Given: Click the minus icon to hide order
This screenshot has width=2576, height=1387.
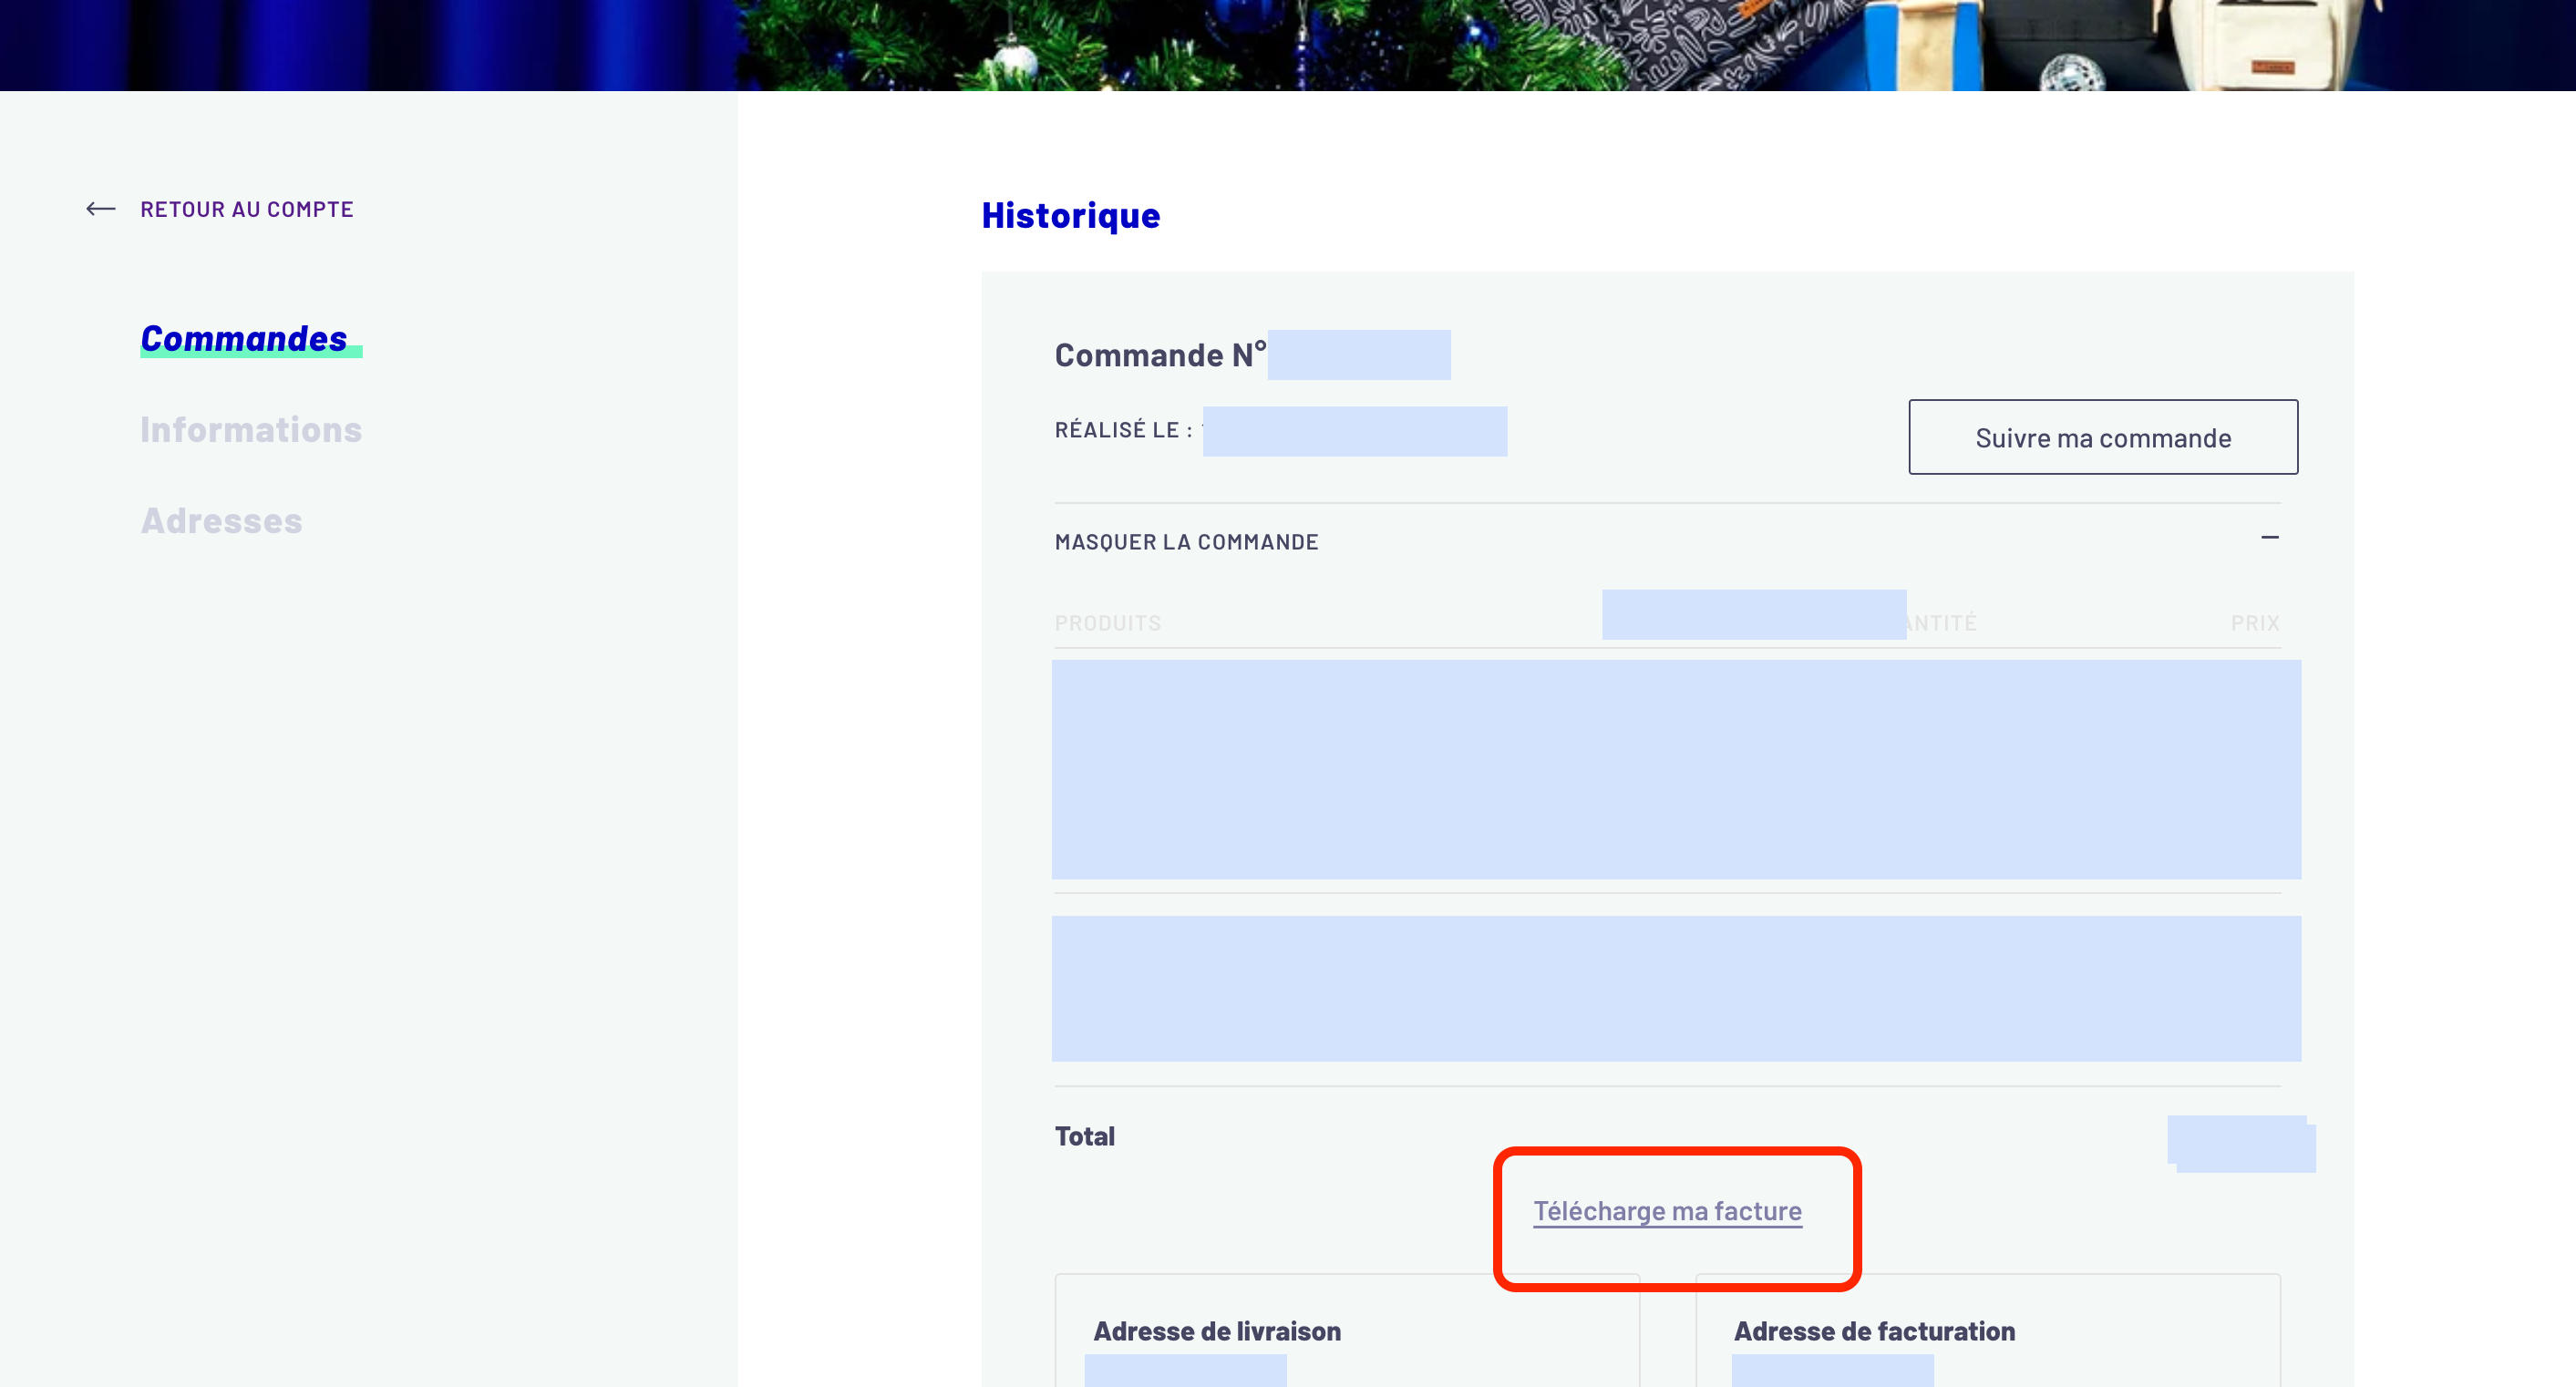Looking at the screenshot, I should (x=2269, y=538).
